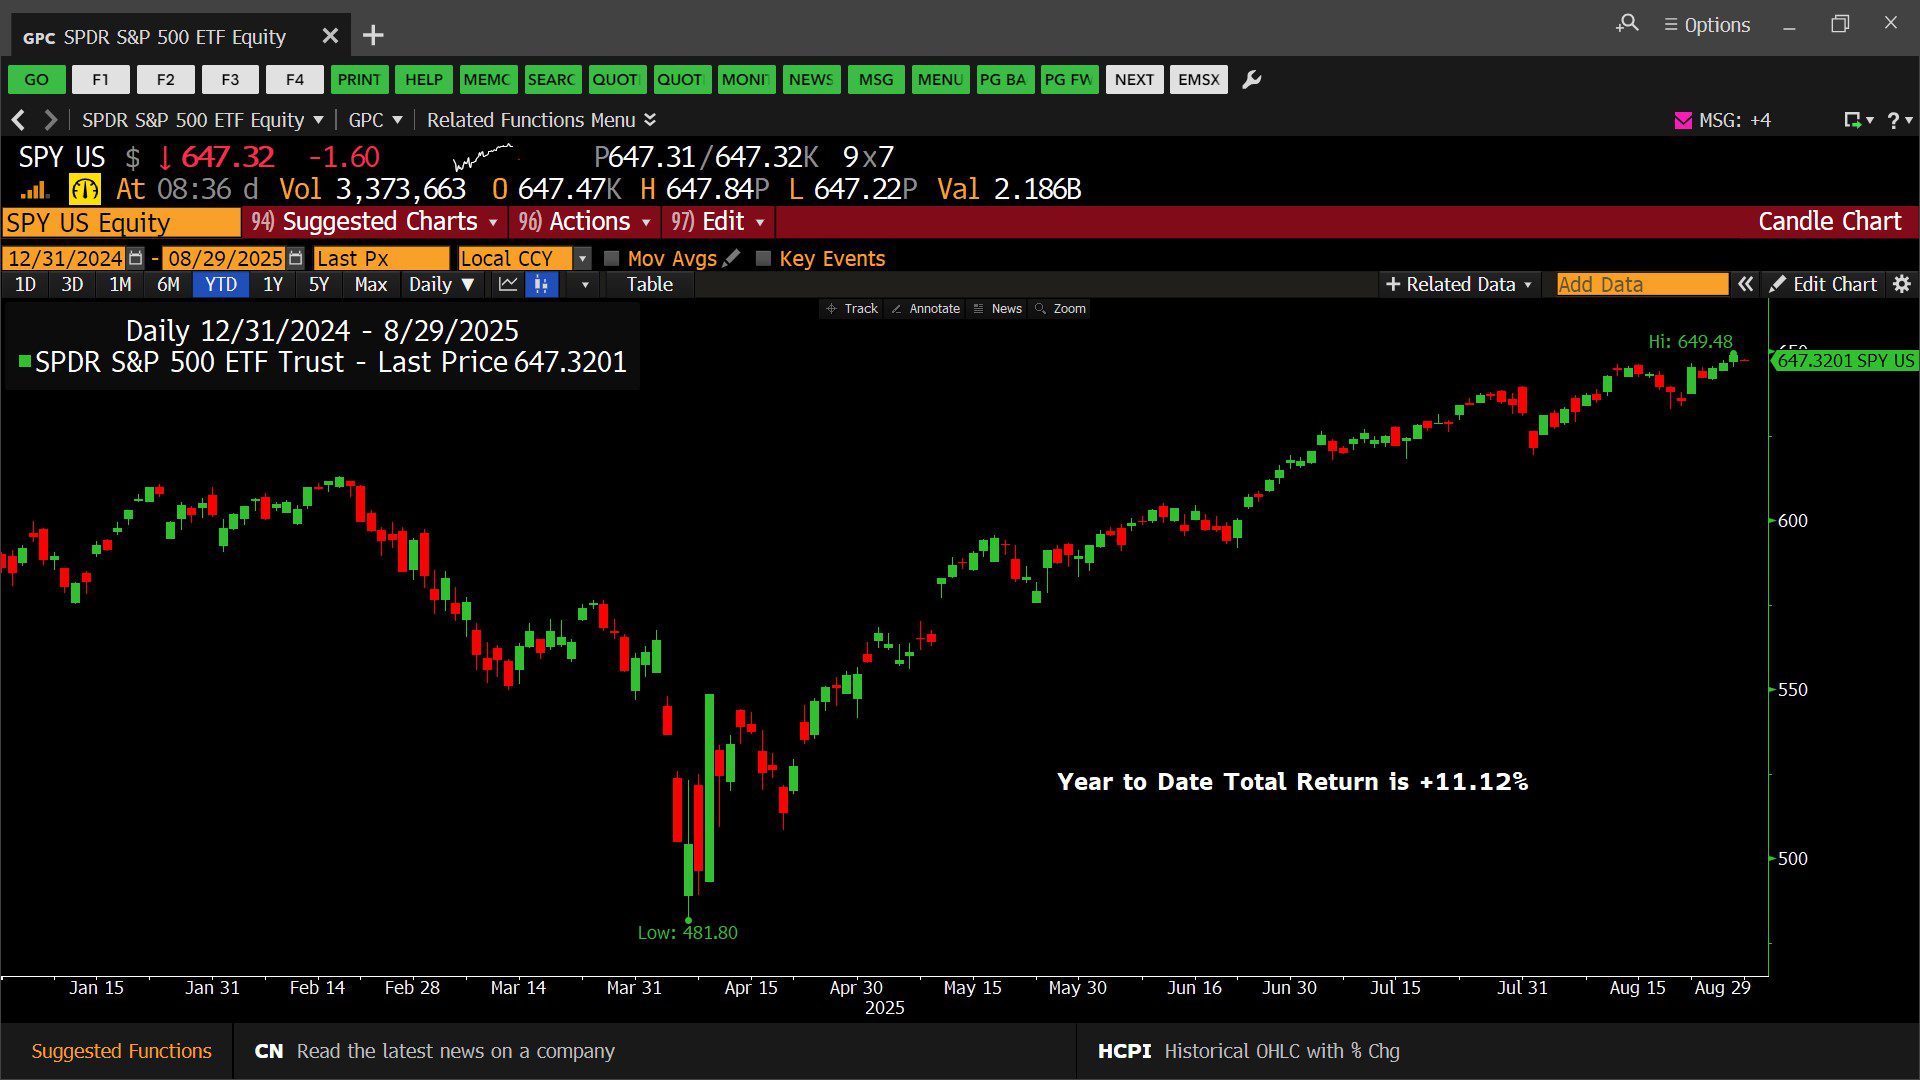1920x1080 pixels.
Task: Open the end date calendar picker
Action: (295, 258)
